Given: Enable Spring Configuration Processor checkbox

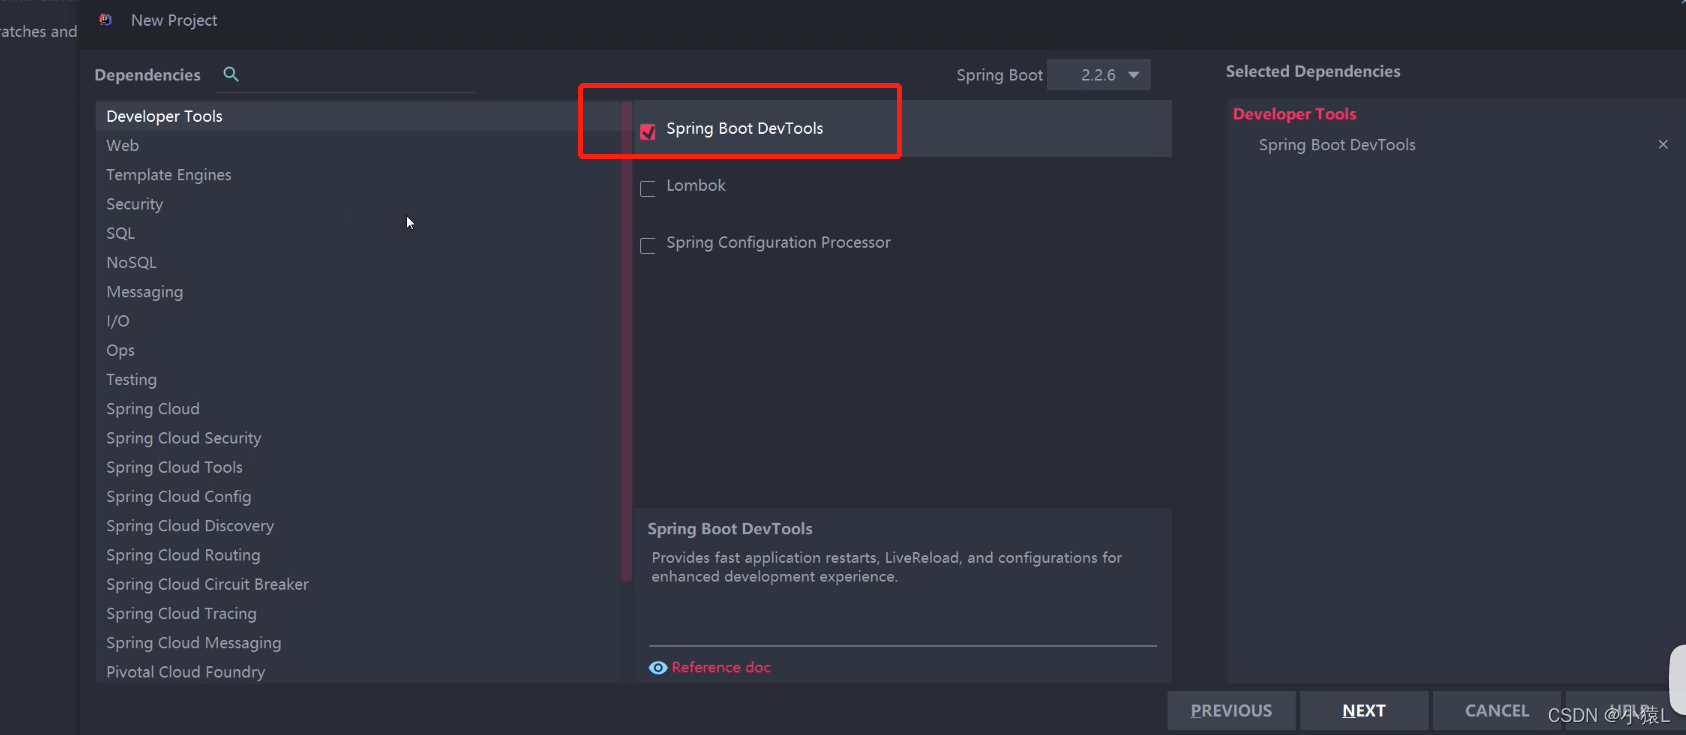Looking at the screenshot, I should pos(648,245).
